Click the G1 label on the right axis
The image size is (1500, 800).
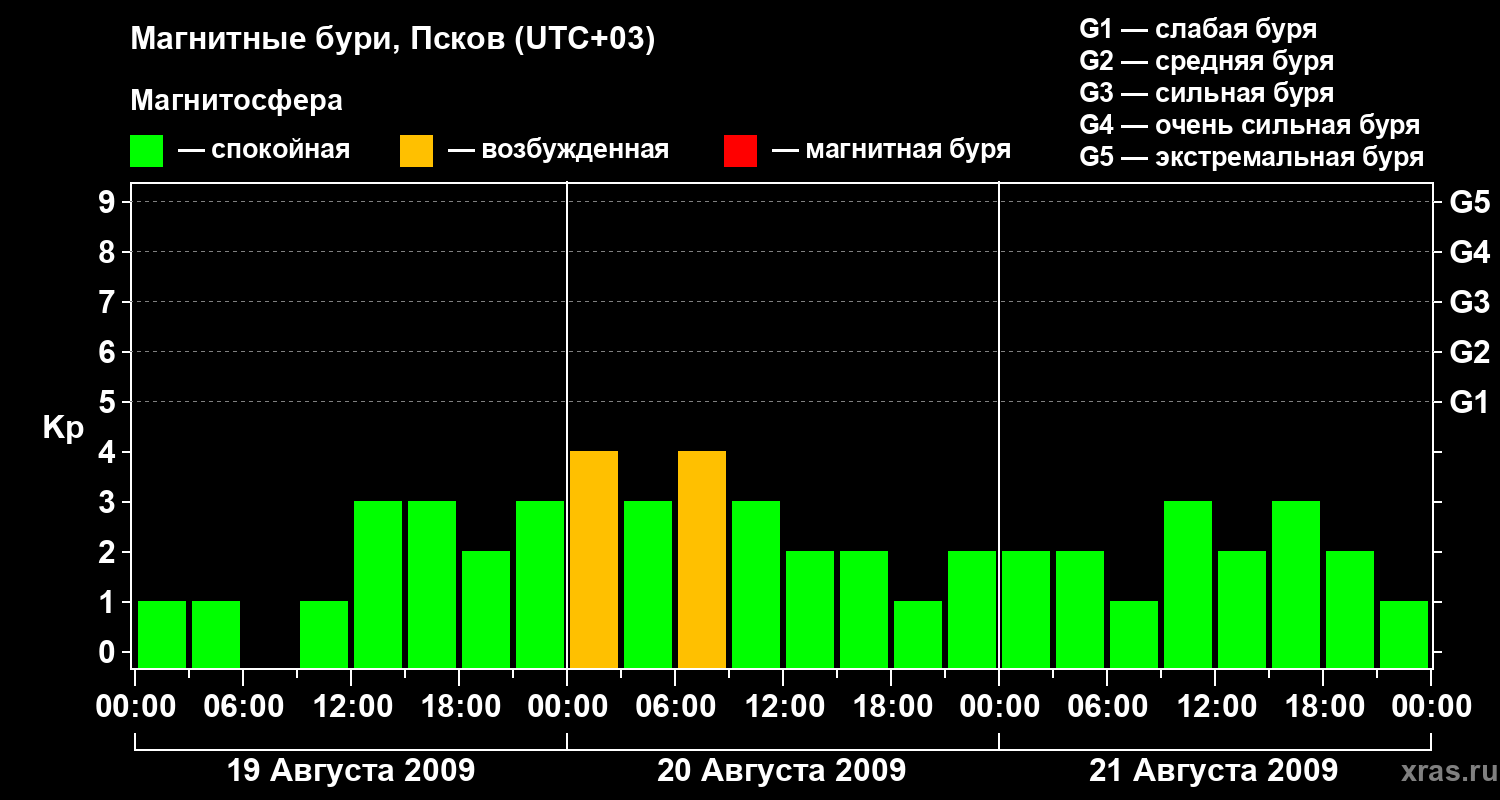click(1469, 402)
